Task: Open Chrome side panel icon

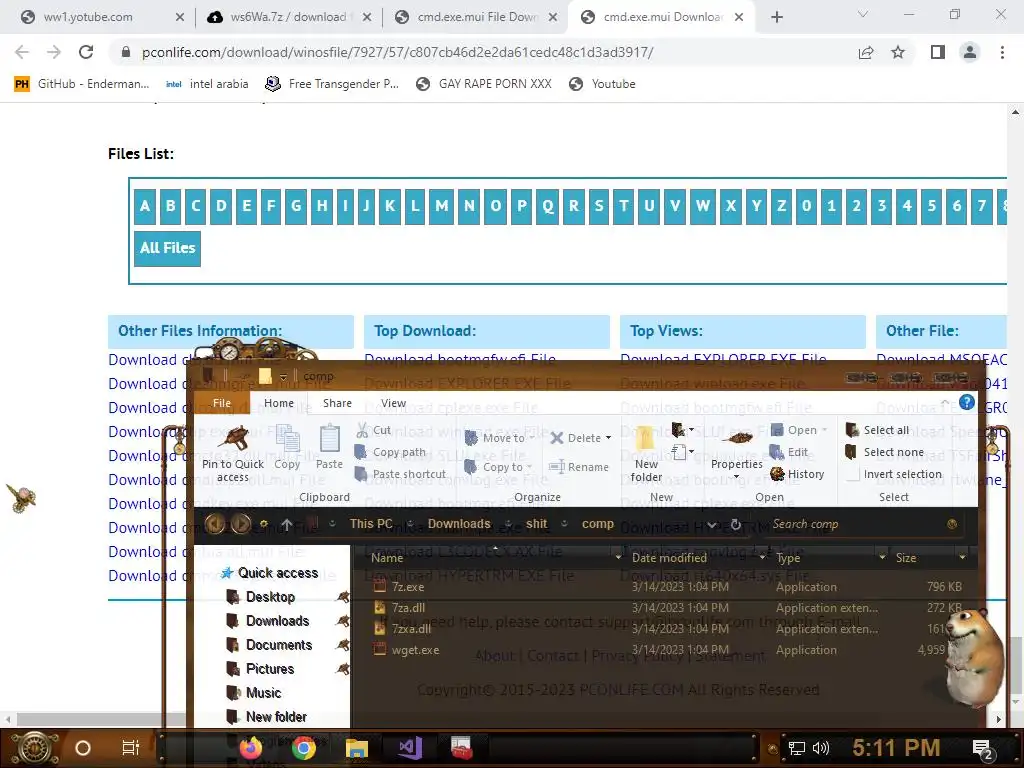Action: point(938,52)
